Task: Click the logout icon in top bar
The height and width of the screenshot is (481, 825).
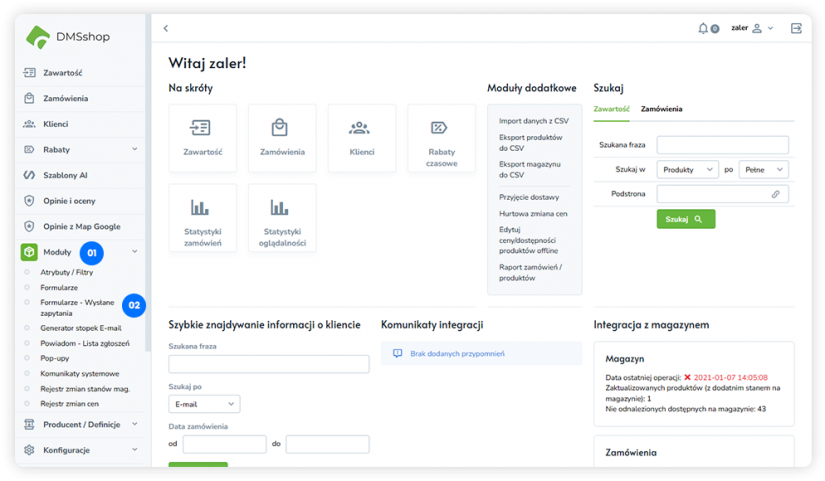Action: 796,28
